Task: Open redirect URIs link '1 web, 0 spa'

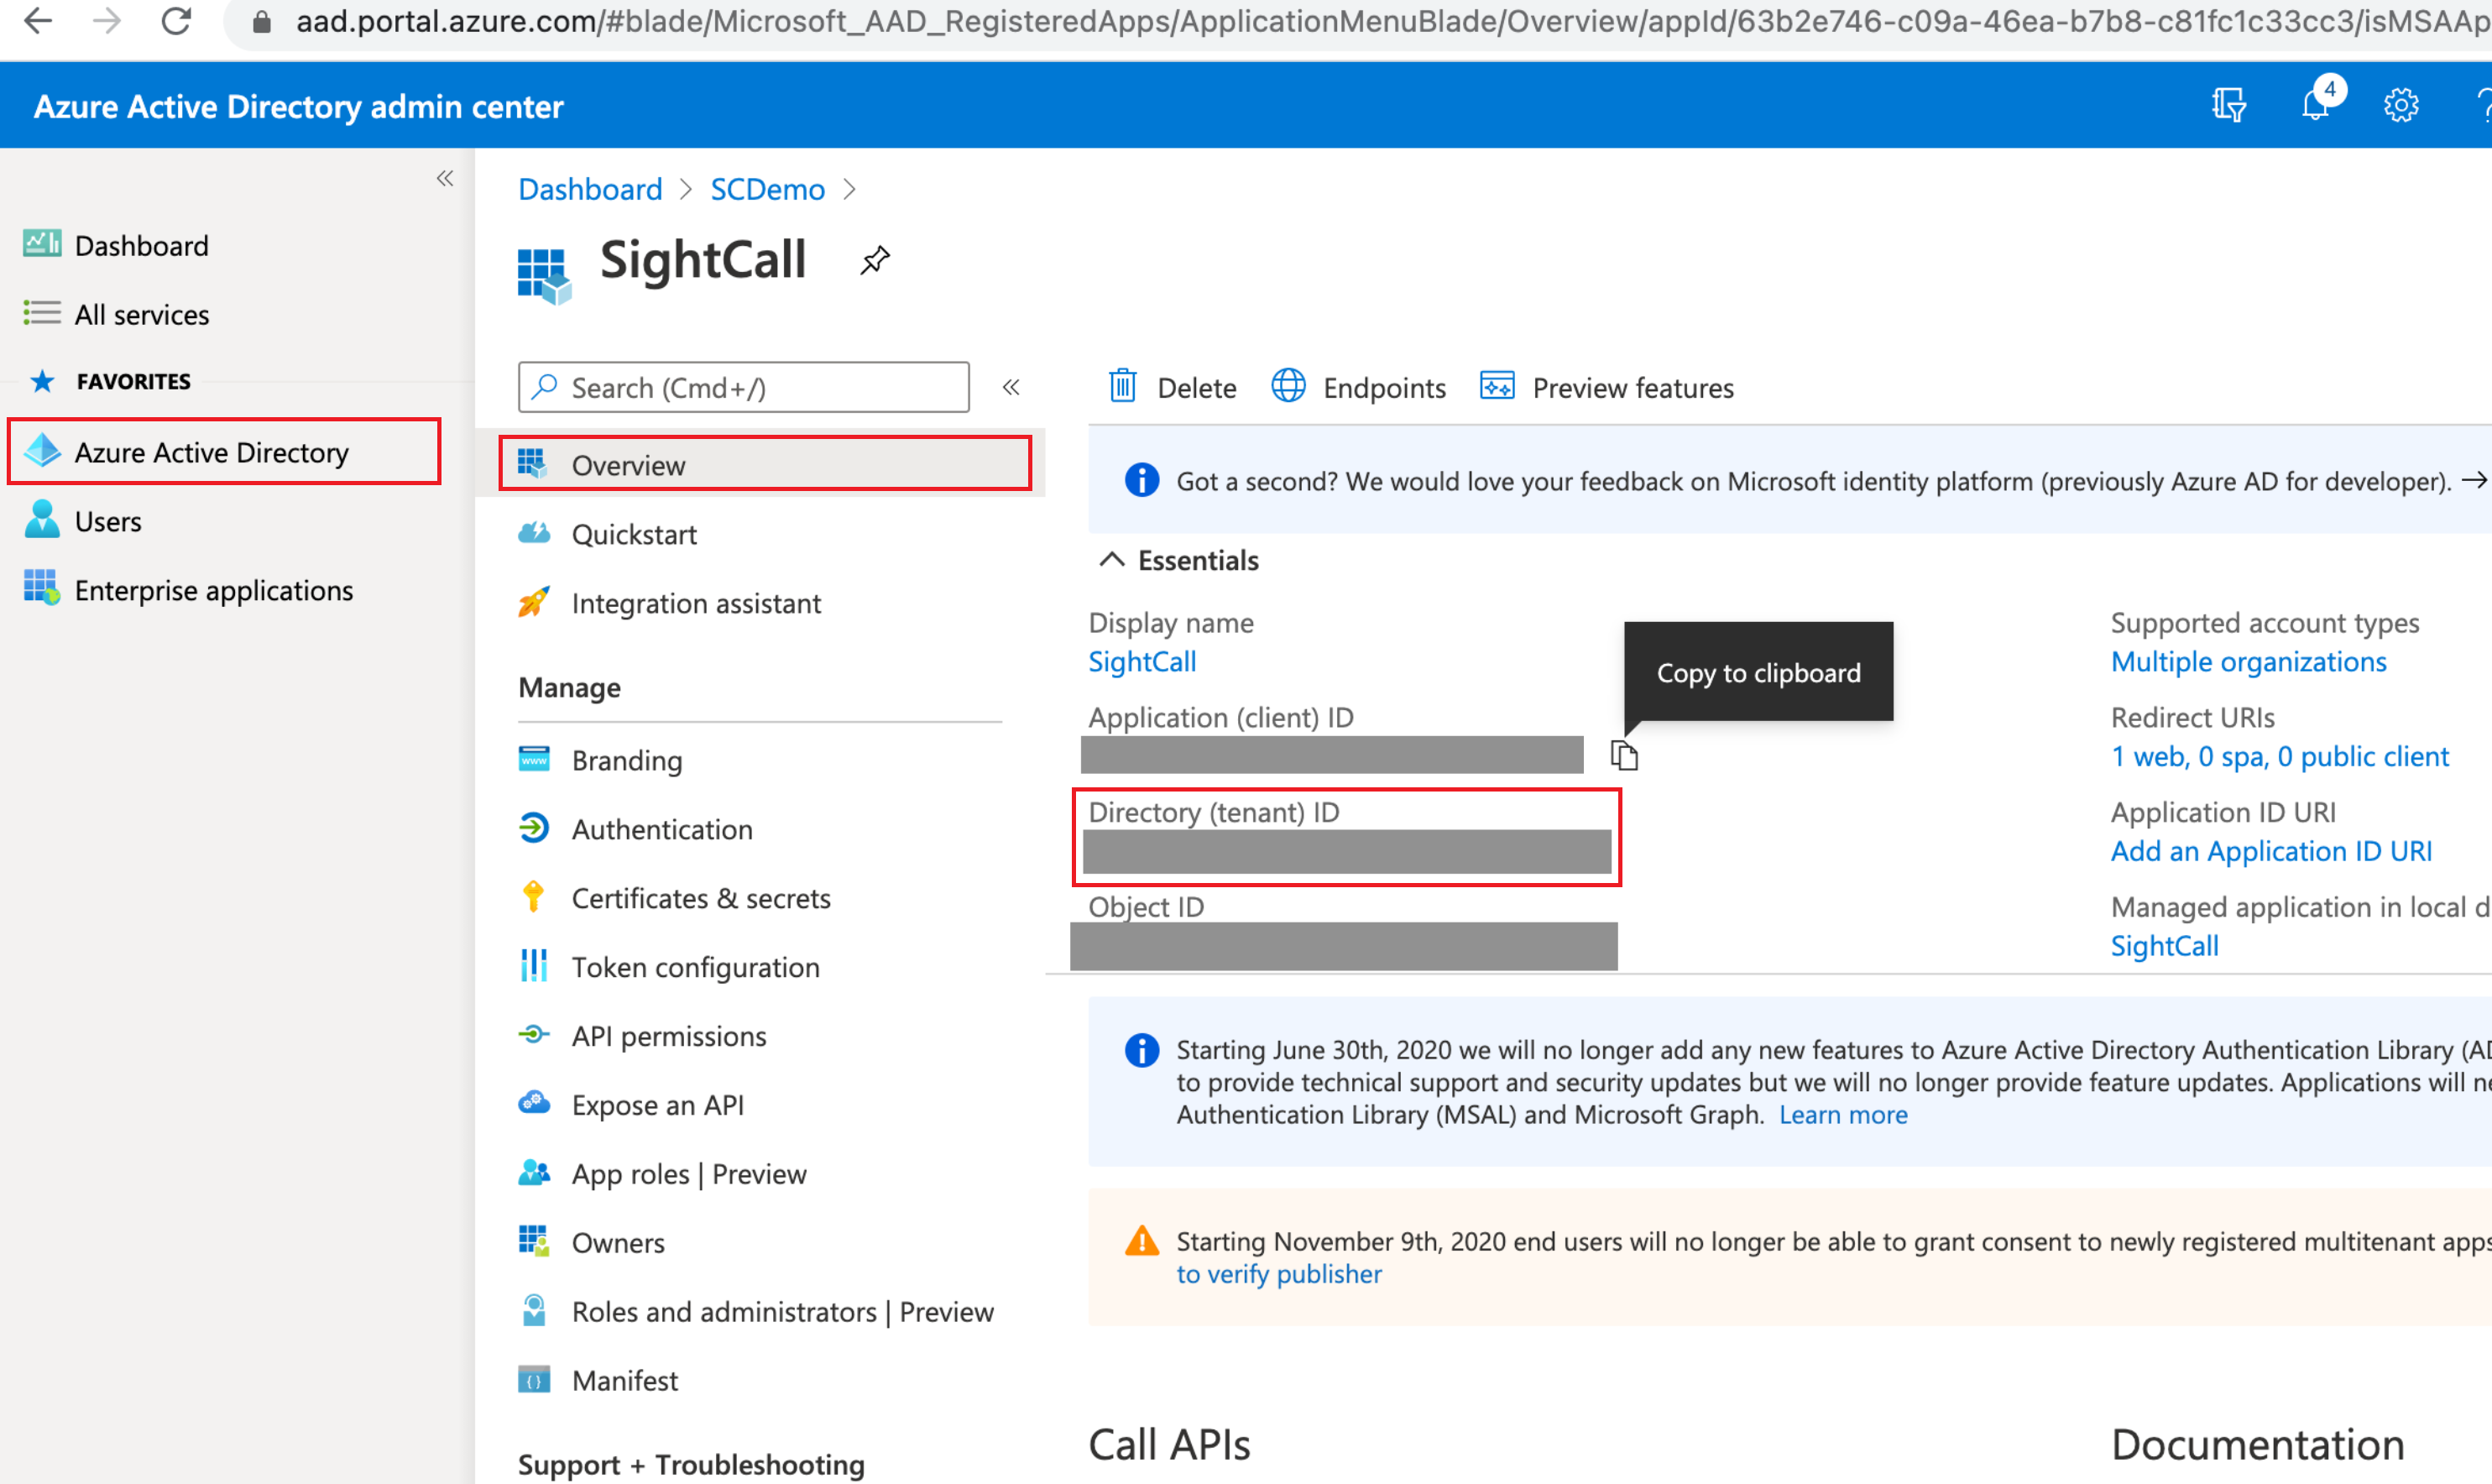Action: [2279, 757]
